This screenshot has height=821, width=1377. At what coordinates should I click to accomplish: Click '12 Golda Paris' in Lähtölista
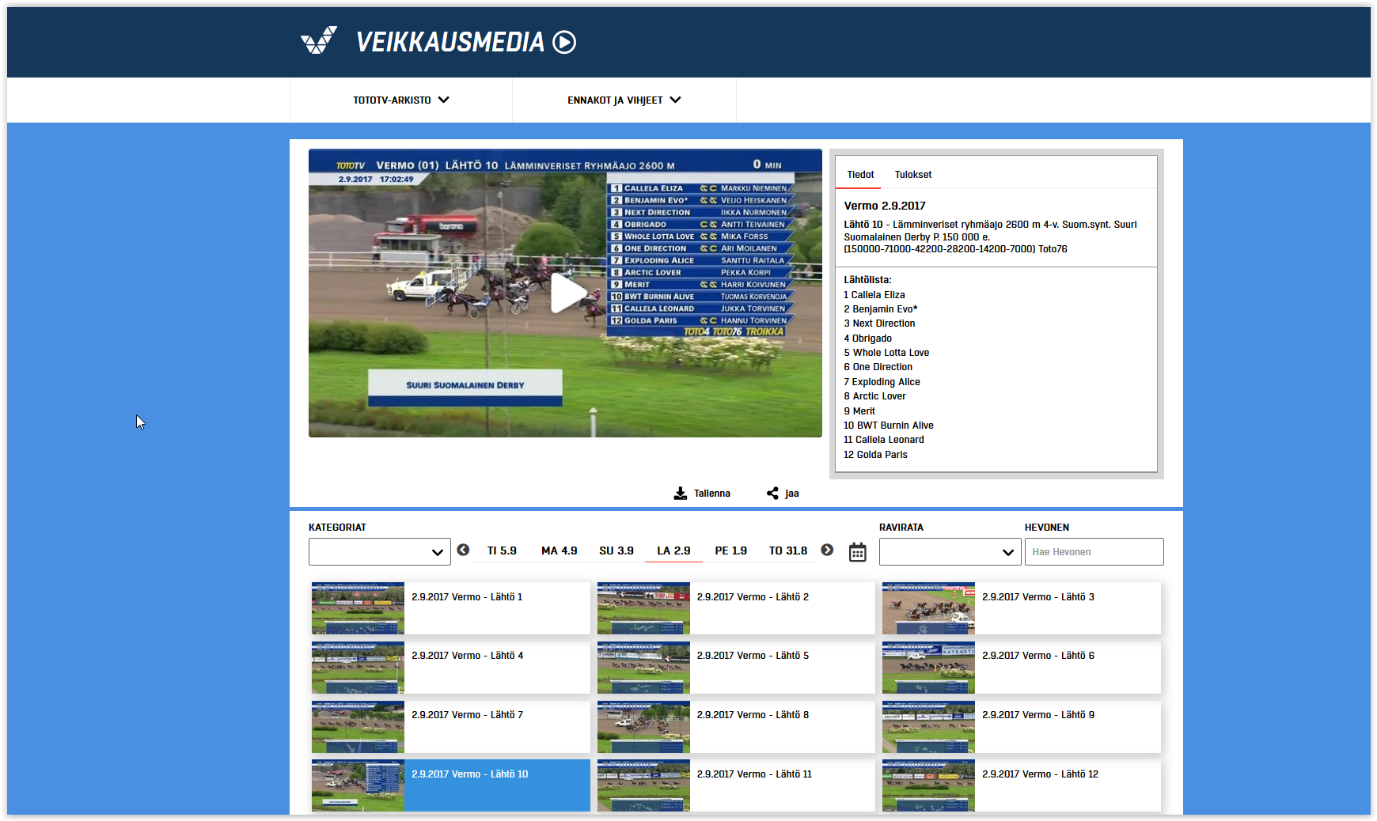click(x=876, y=455)
